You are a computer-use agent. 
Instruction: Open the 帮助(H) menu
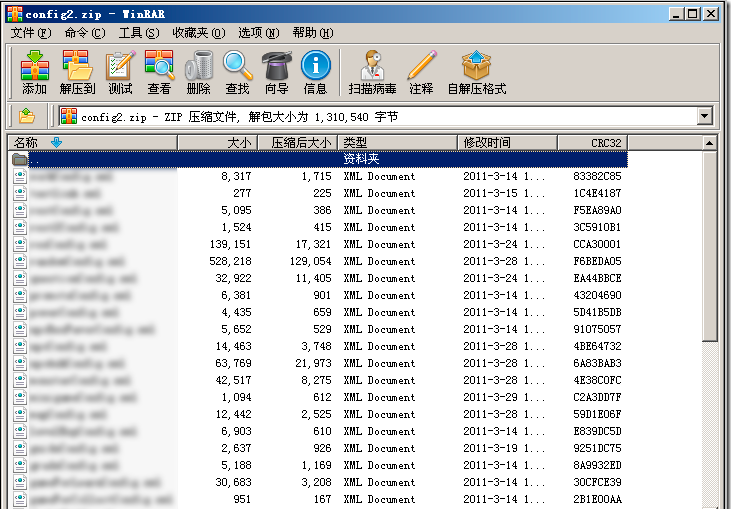313,33
